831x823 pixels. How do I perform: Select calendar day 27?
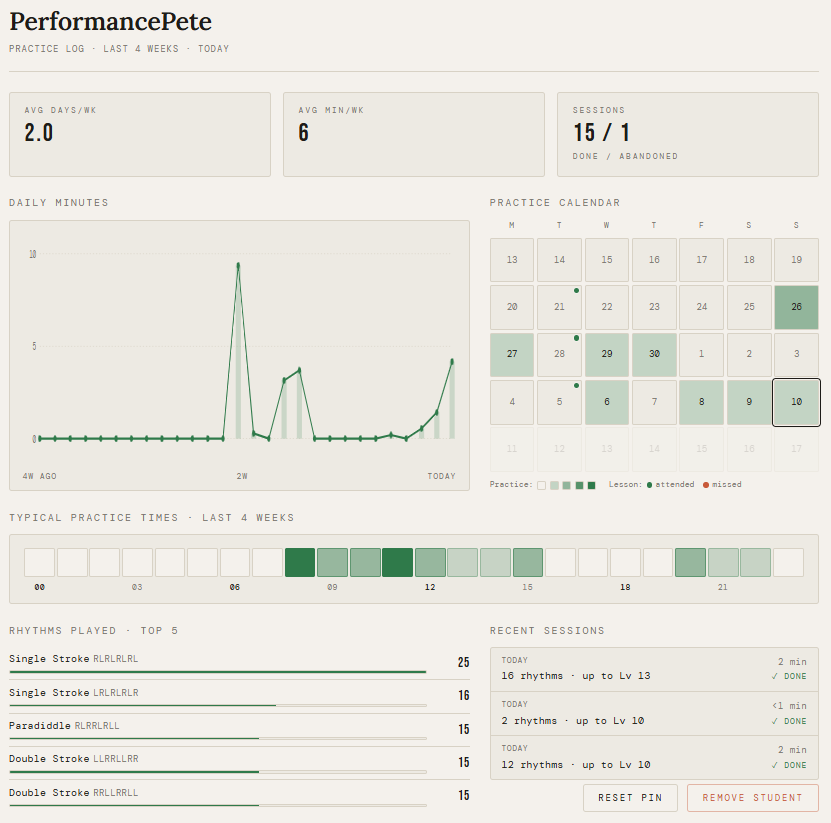click(512, 354)
